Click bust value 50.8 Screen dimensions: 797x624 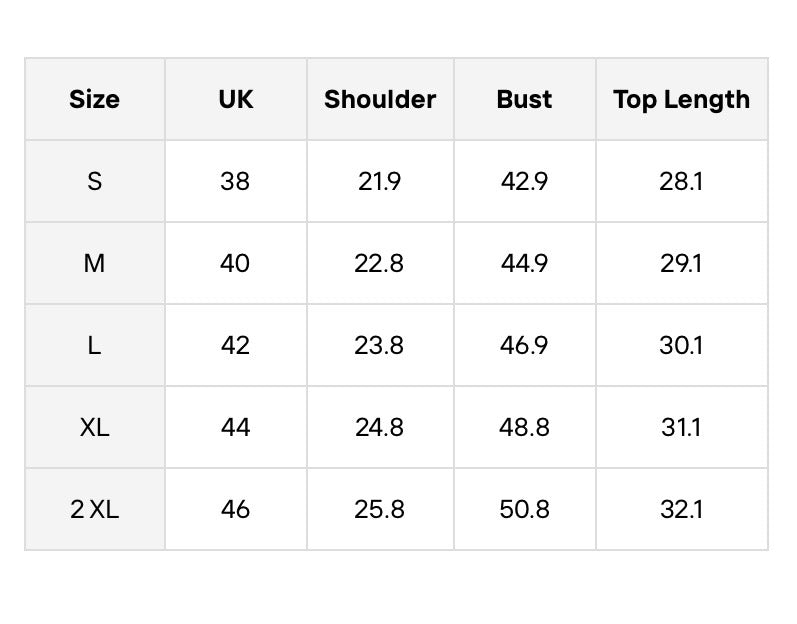click(x=525, y=509)
